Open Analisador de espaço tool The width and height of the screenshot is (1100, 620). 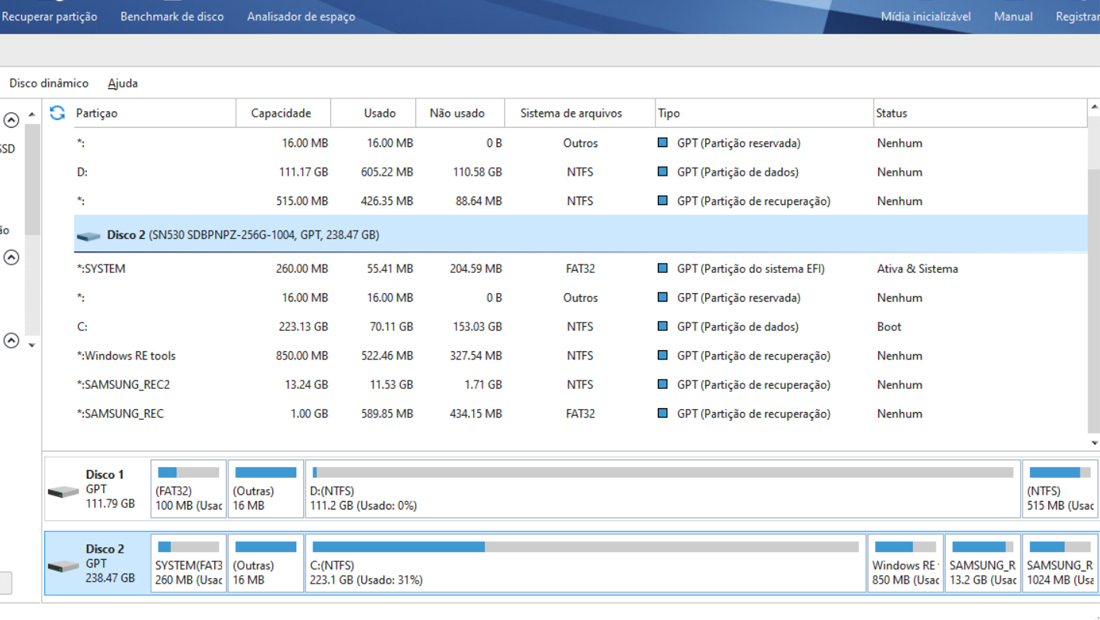[301, 16]
